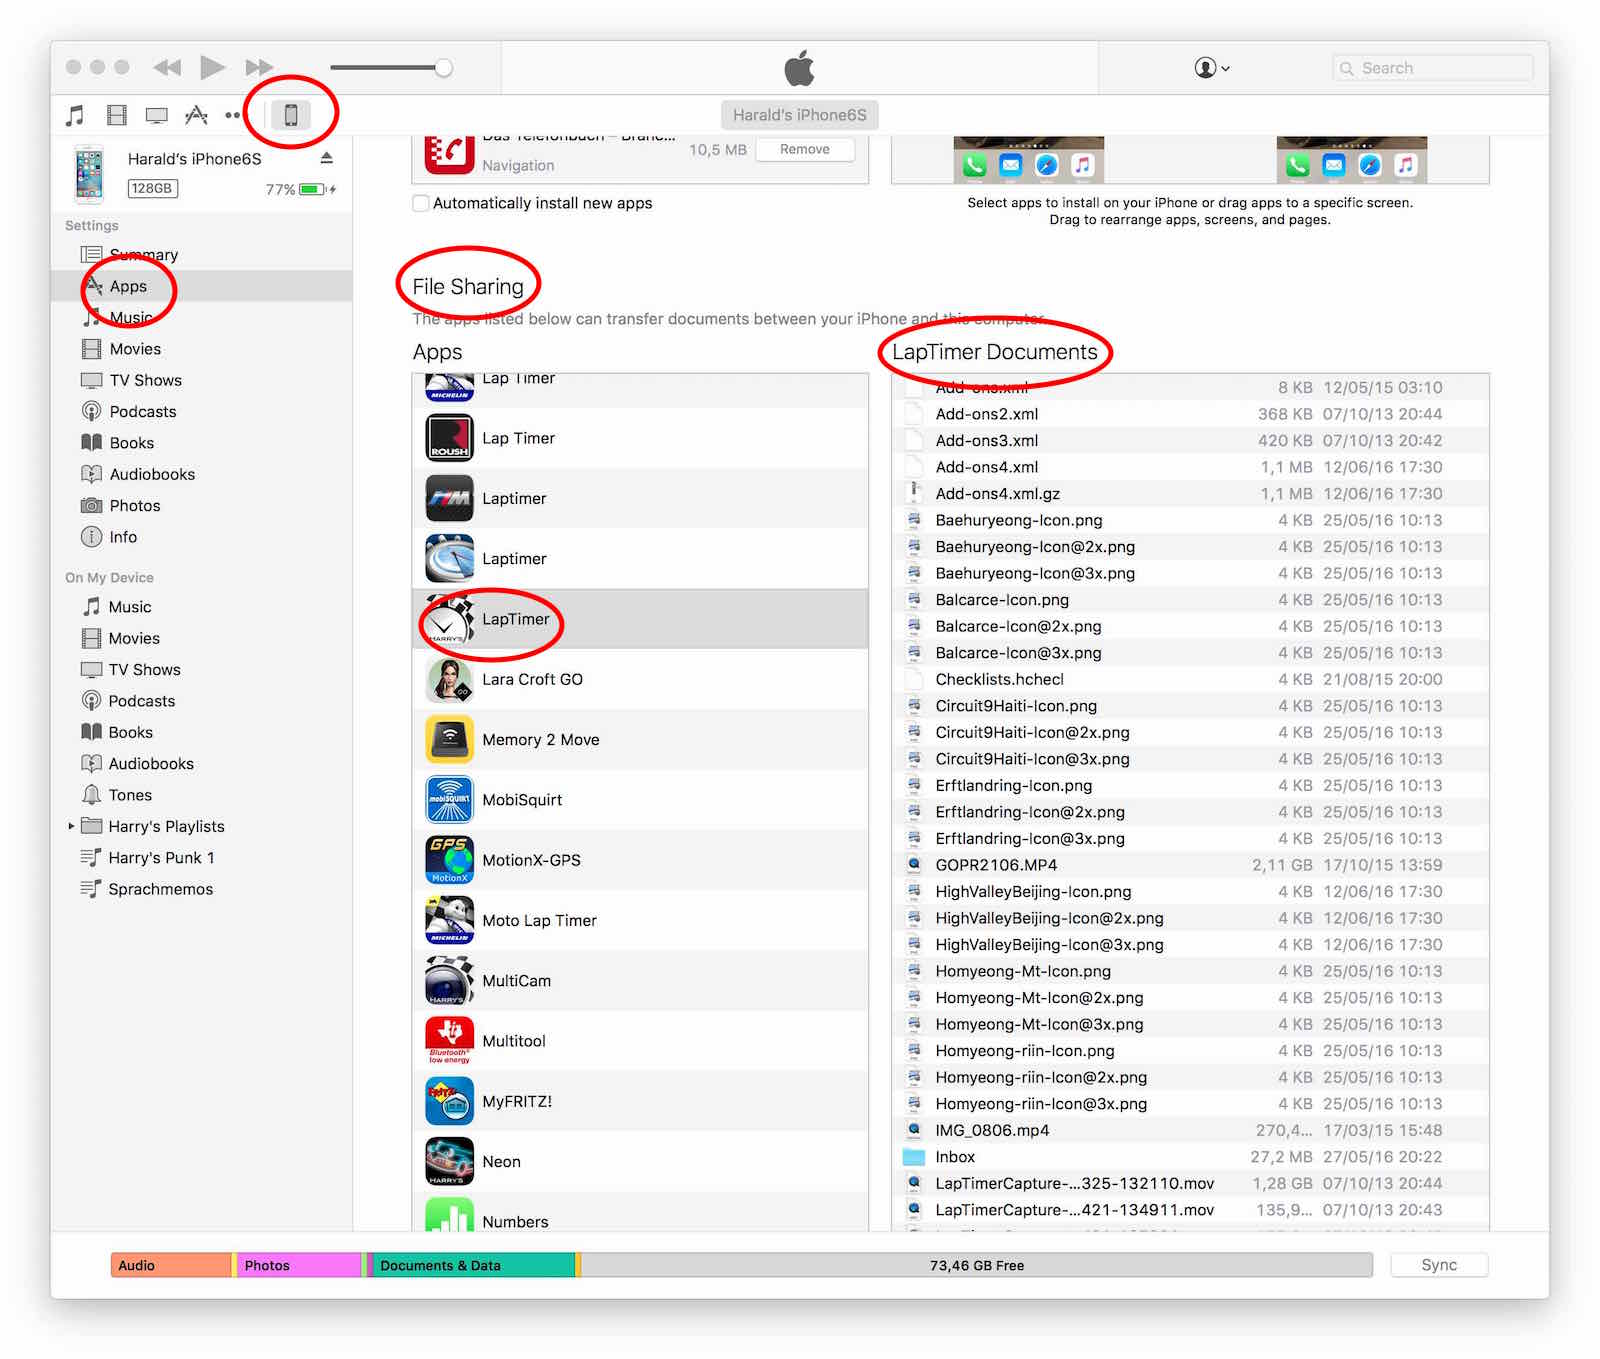Select Roush Lap Timer app
1600x1359 pixels.
tap(640, 438)
